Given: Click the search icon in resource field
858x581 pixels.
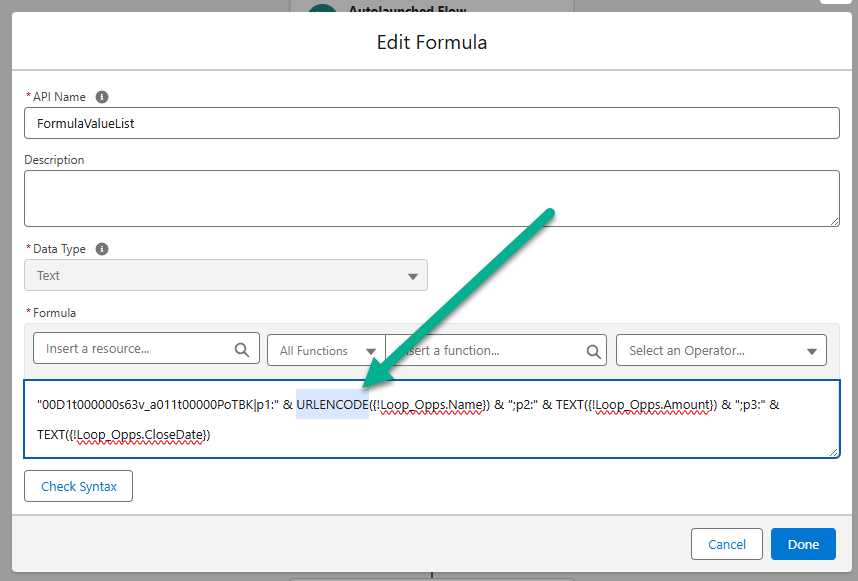Looking at the screenshot, I should [x=241, y=350].
